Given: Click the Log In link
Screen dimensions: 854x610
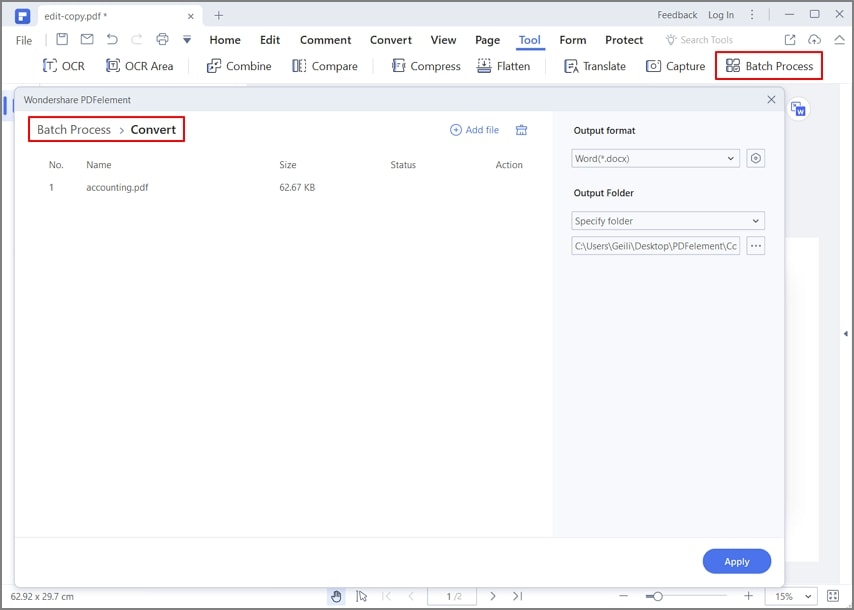Looking at the screenshot, I should [721, 15].
